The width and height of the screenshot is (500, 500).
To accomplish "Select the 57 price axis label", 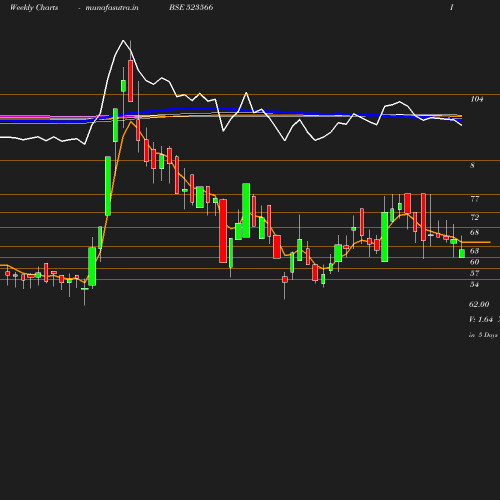I will pos(475,273).
